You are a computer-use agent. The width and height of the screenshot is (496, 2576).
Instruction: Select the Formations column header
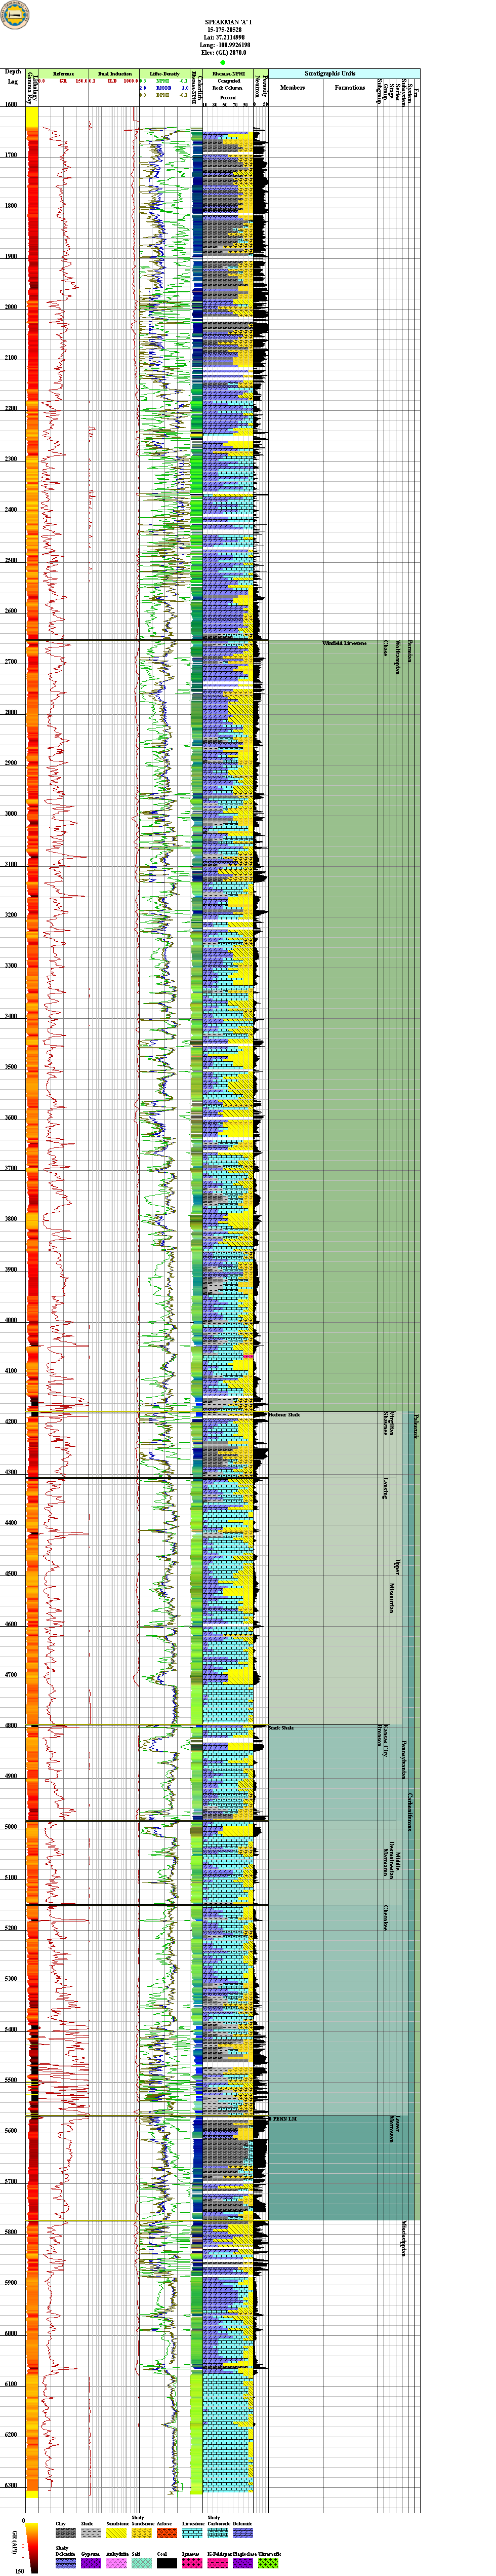pos(350,87)
